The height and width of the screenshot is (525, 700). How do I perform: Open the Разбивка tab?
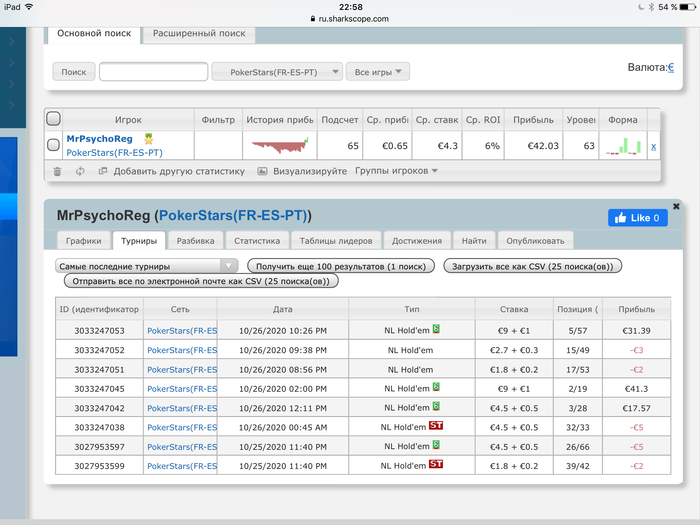point(196,241)
